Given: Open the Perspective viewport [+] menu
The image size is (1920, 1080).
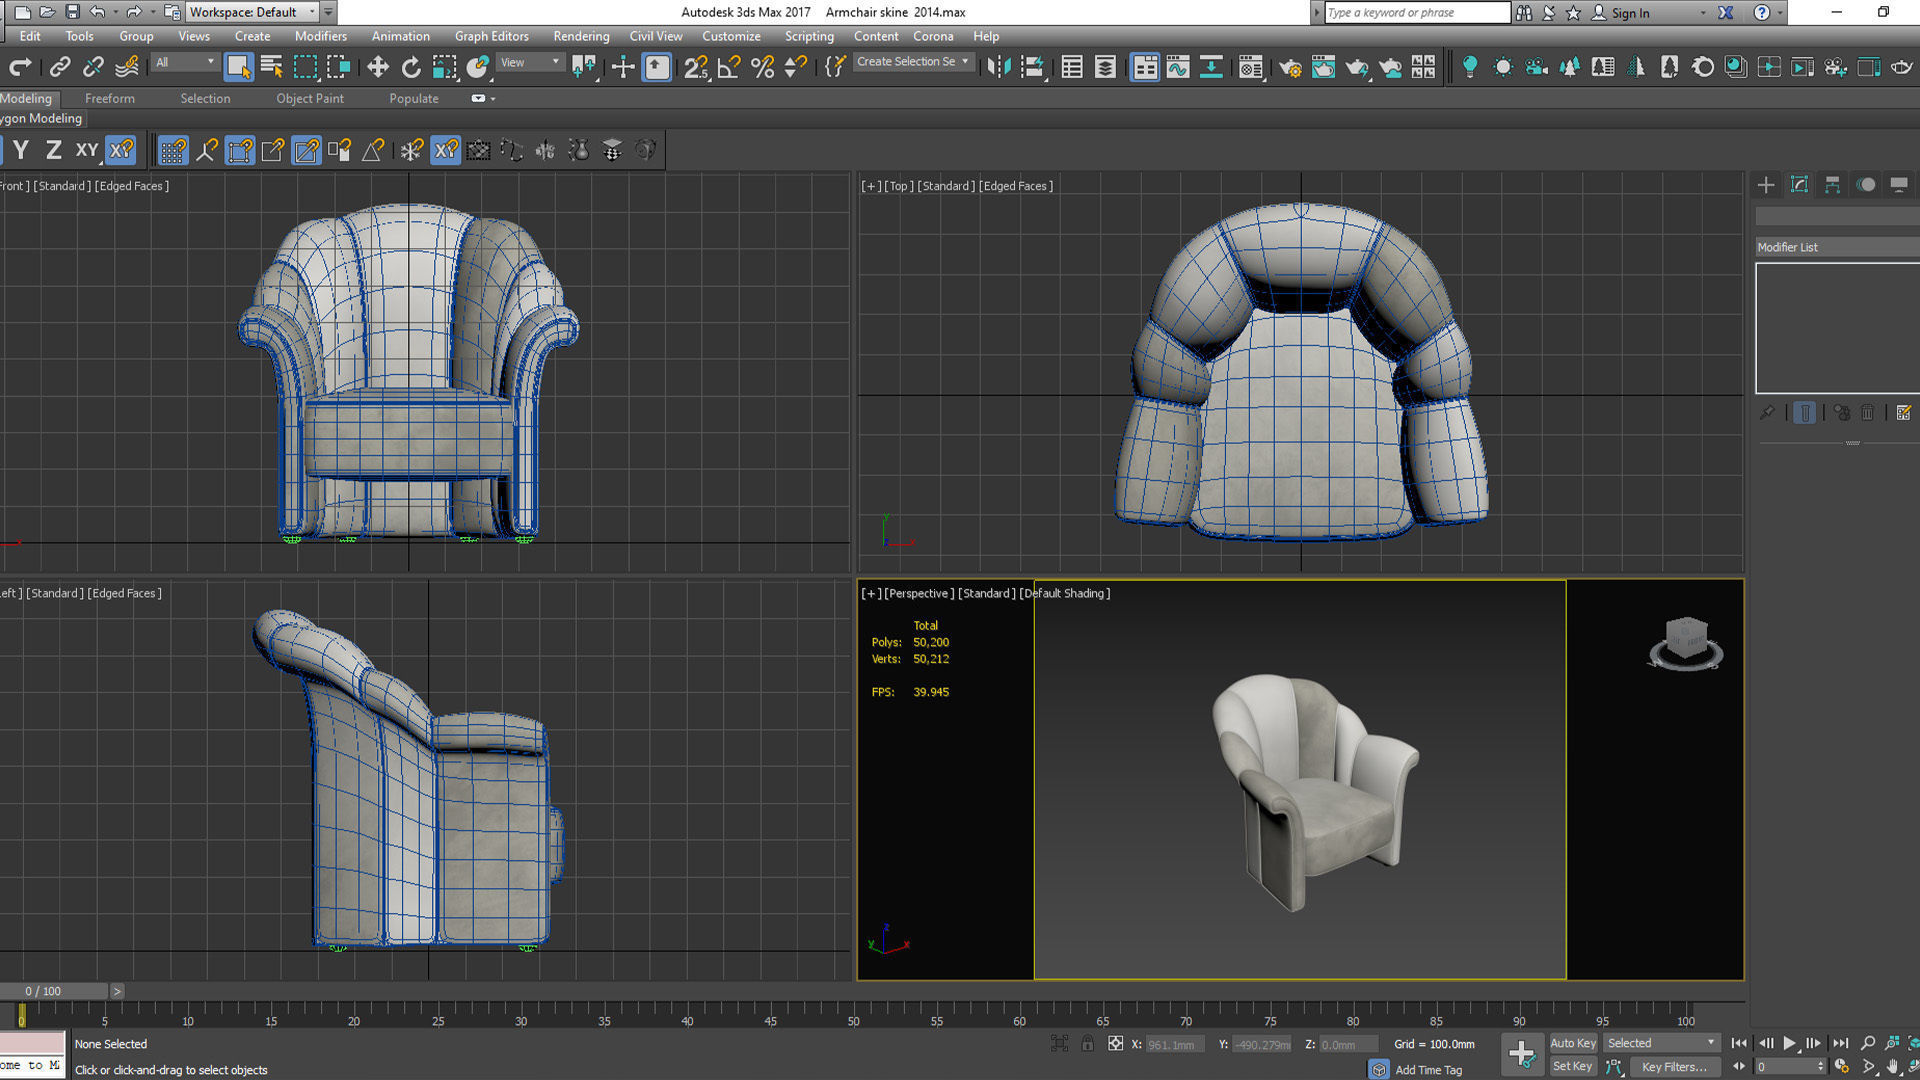Looking at the screenshot, I should (871, 593).
